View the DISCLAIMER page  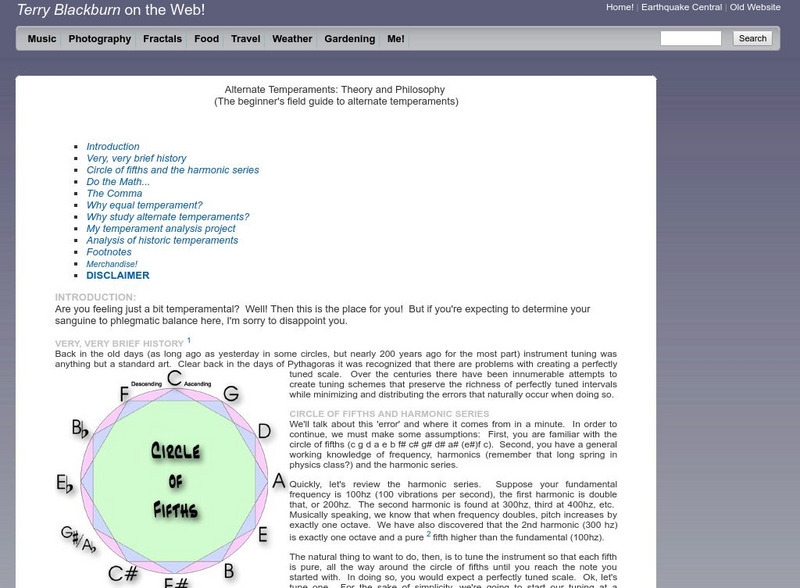tap(117, 277)
